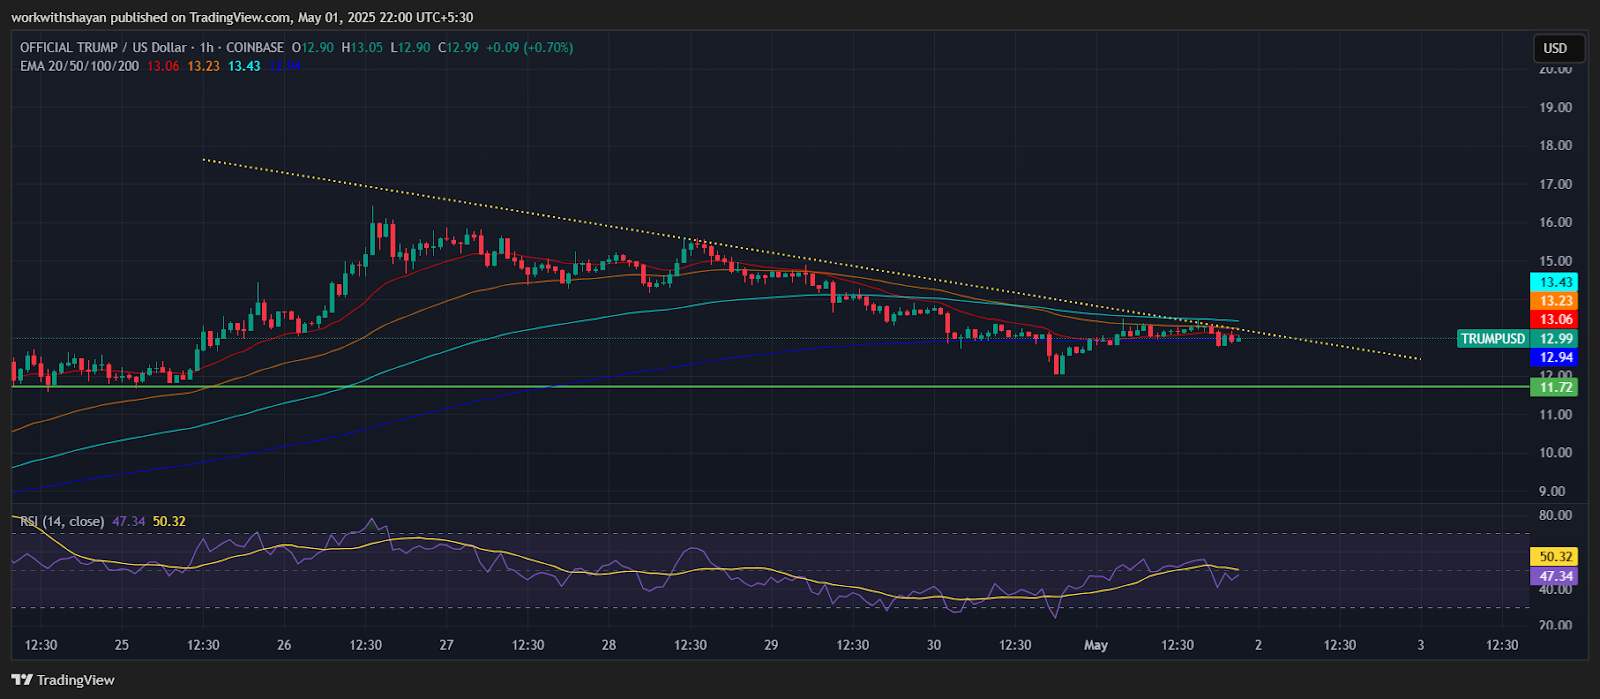Click date 30 on the time axis
This screenshot has width=1600, height=699.
pyautogui.click(x=934, y=645)
